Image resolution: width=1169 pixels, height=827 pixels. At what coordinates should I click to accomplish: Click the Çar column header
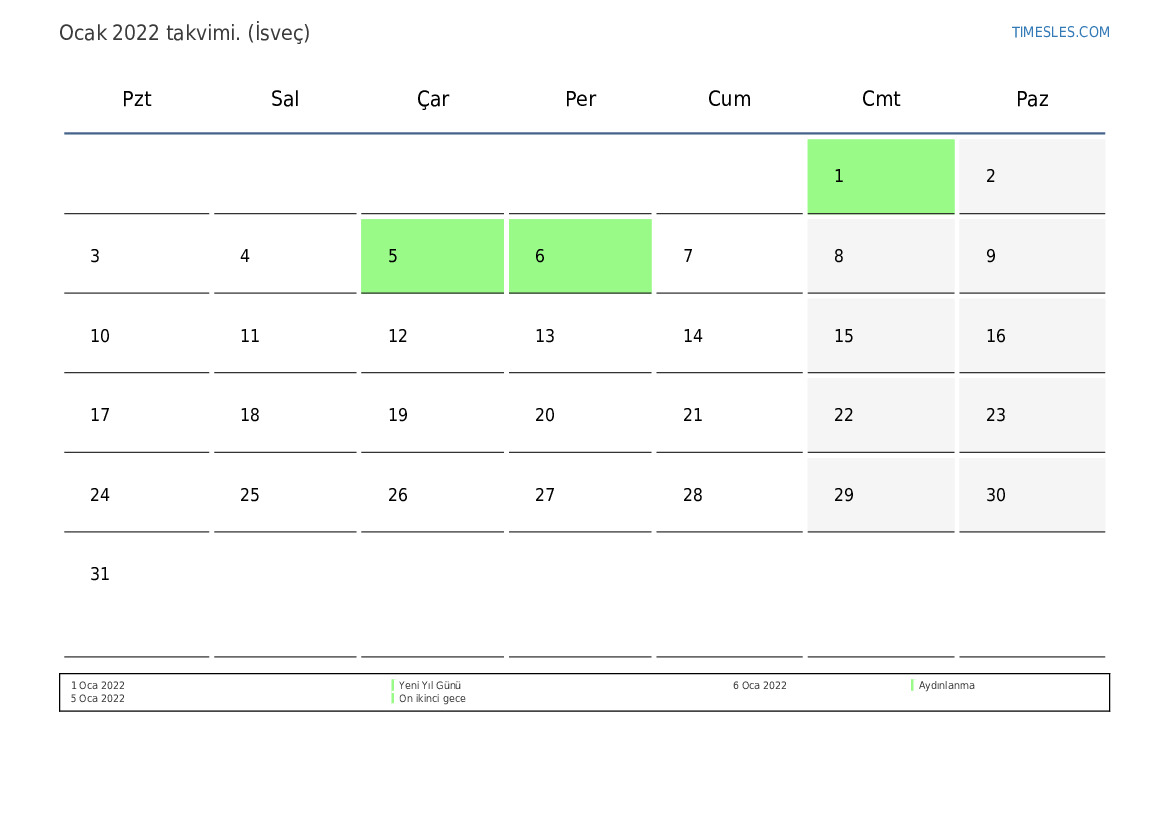point(433,99)
